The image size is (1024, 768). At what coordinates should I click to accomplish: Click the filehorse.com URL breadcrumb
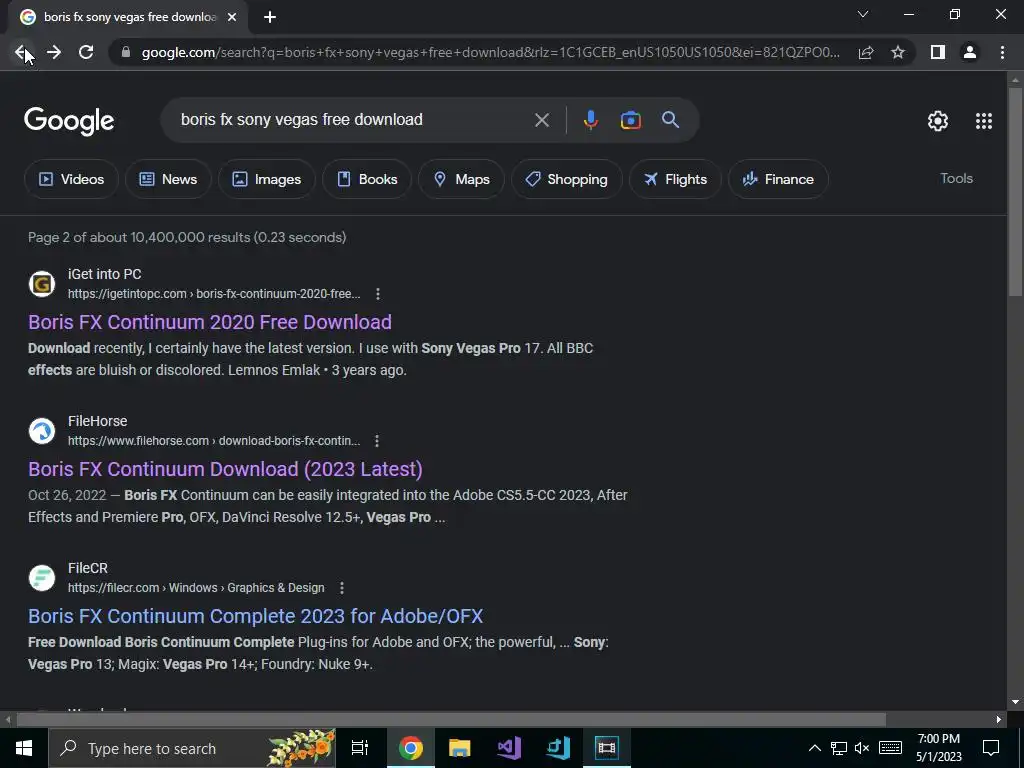pyautogui.click(x=214, y=441)
